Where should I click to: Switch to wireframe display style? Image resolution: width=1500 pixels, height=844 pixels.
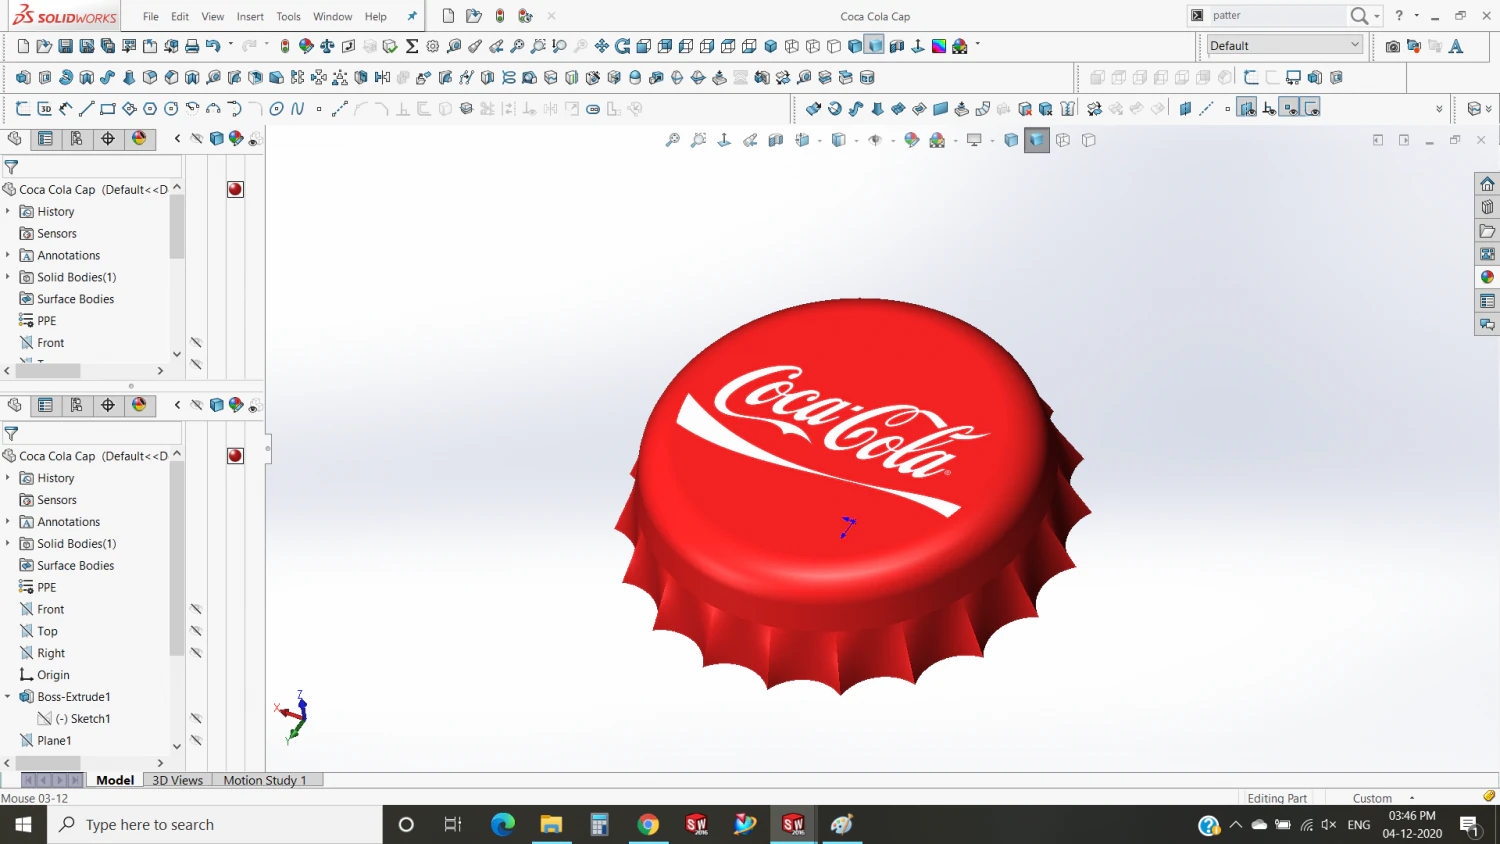tap(1060, 140)
